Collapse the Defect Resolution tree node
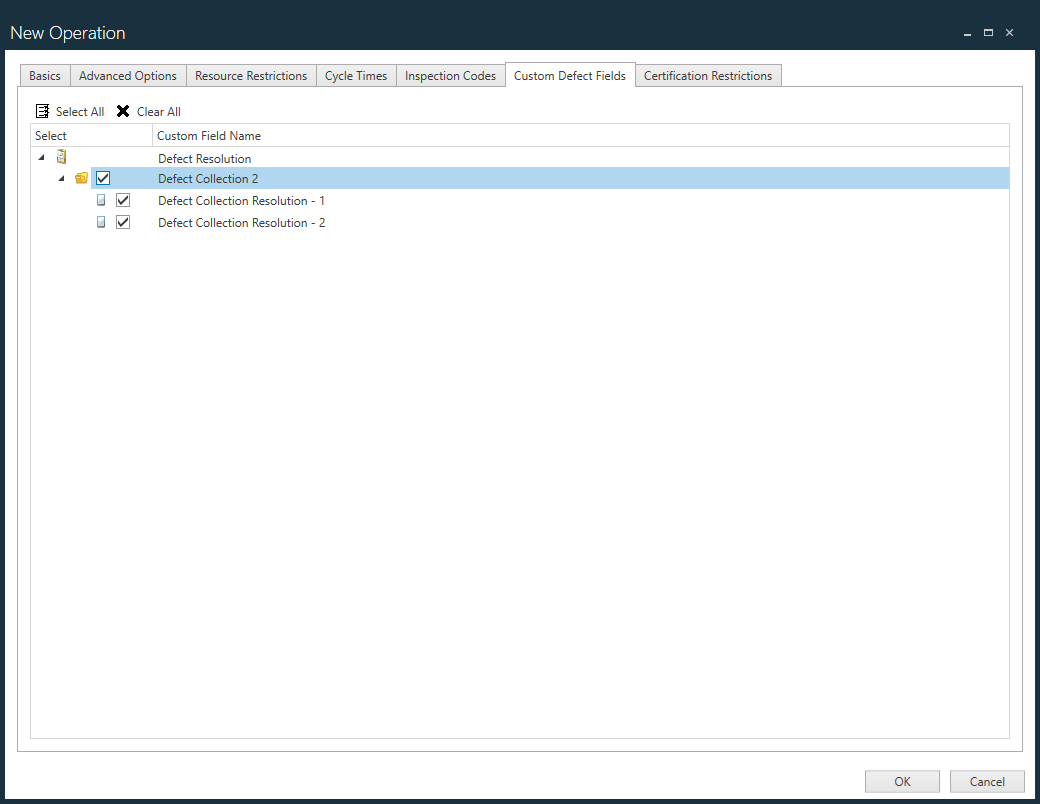1040x804 pixels. [x=41, y=156]
